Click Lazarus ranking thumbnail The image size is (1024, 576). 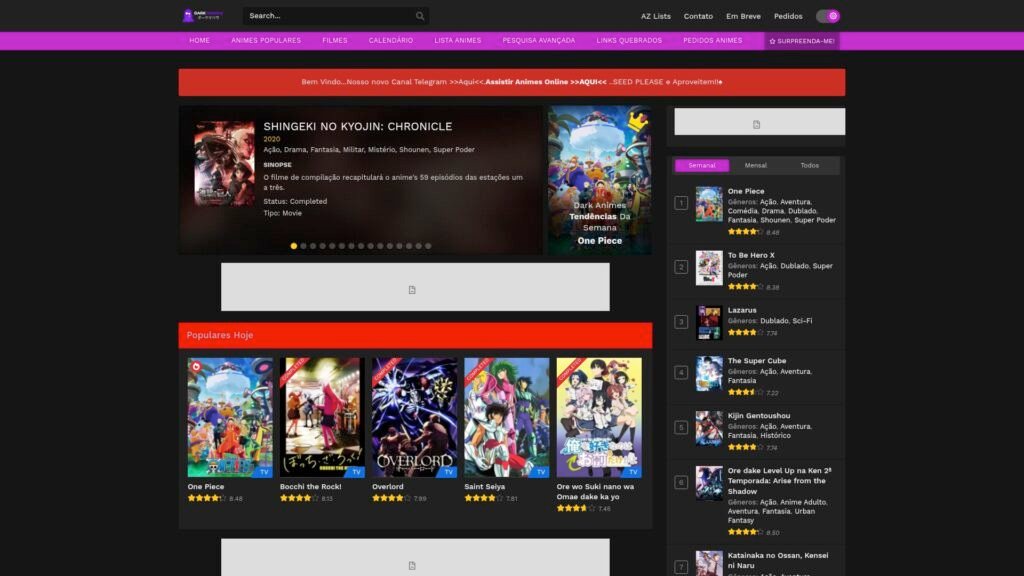[x=709, y=323]
